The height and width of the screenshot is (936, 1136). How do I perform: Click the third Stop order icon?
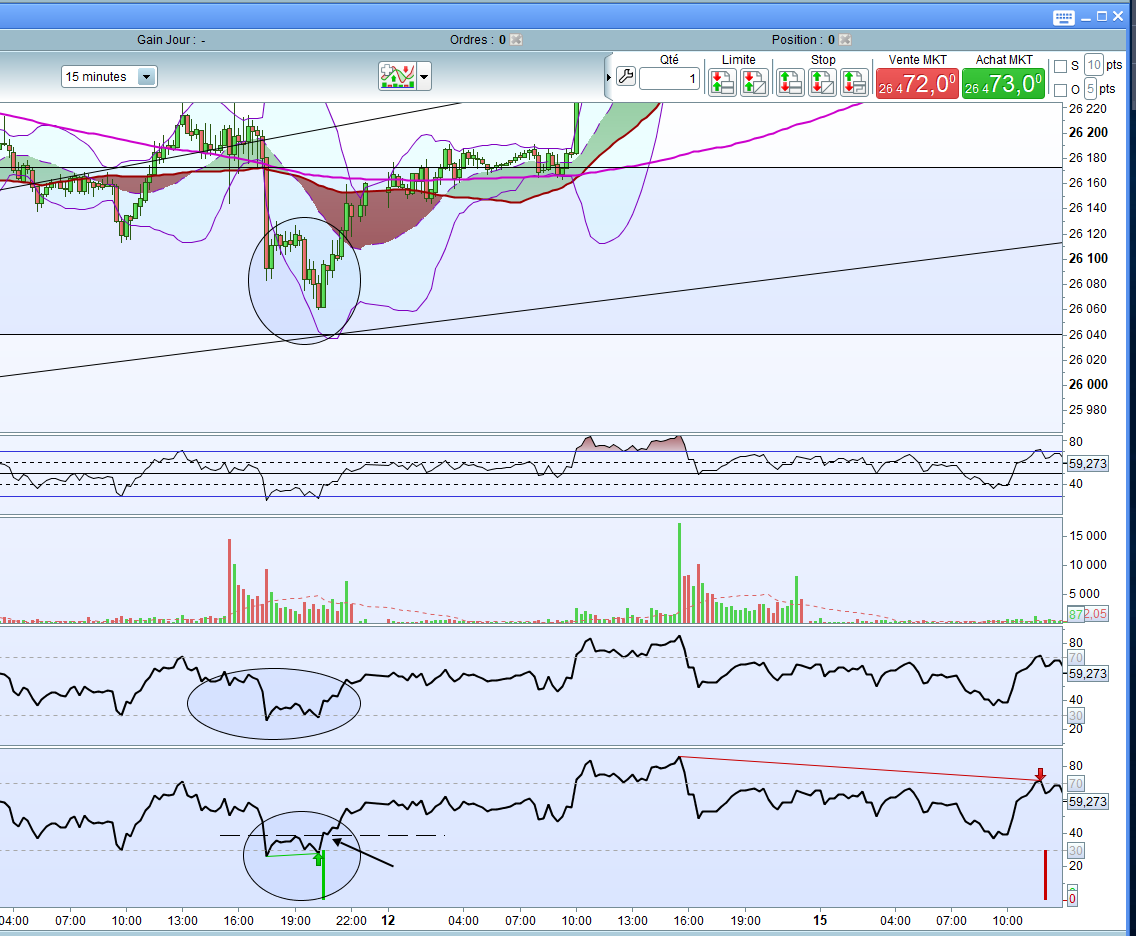854,83
